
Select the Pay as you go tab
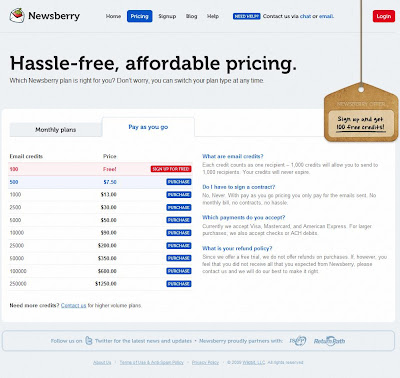(x=148, y=127)
